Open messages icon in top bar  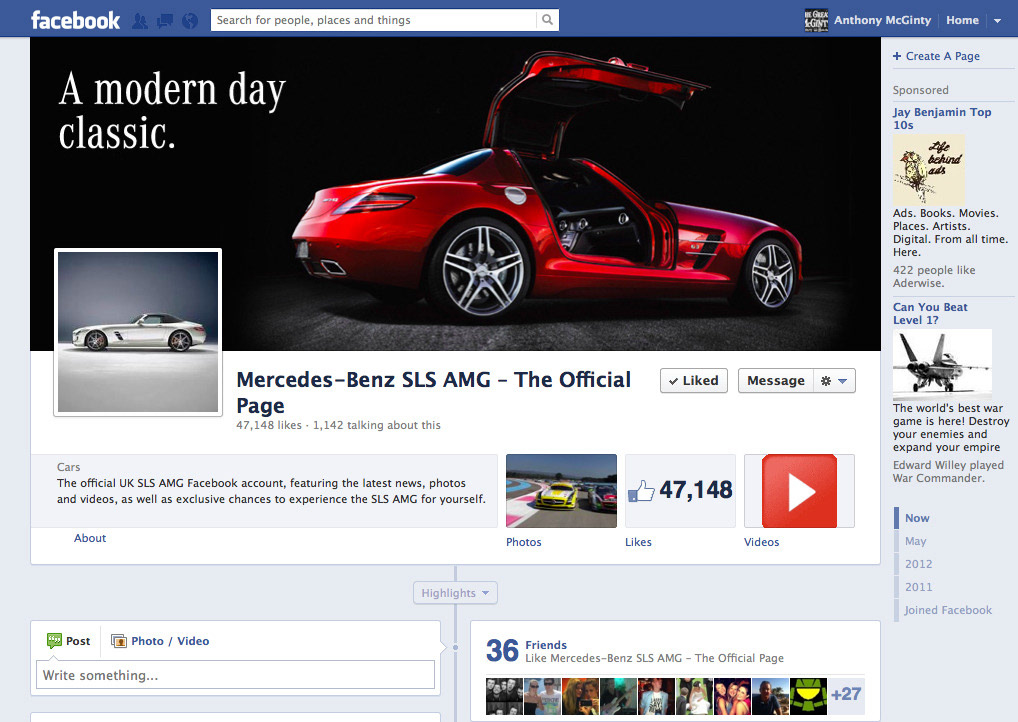tap(165, 21)
